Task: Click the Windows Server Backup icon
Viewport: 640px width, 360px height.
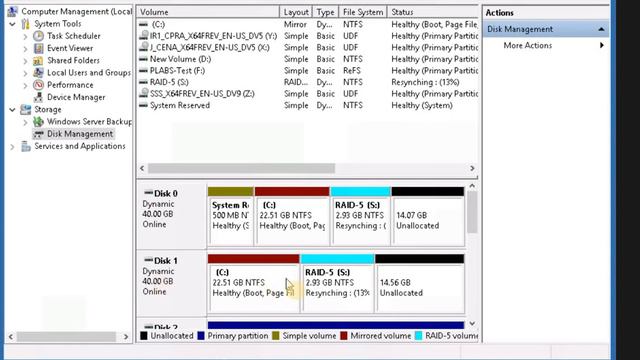Action: pyautogui.click(x=38, y=122)
